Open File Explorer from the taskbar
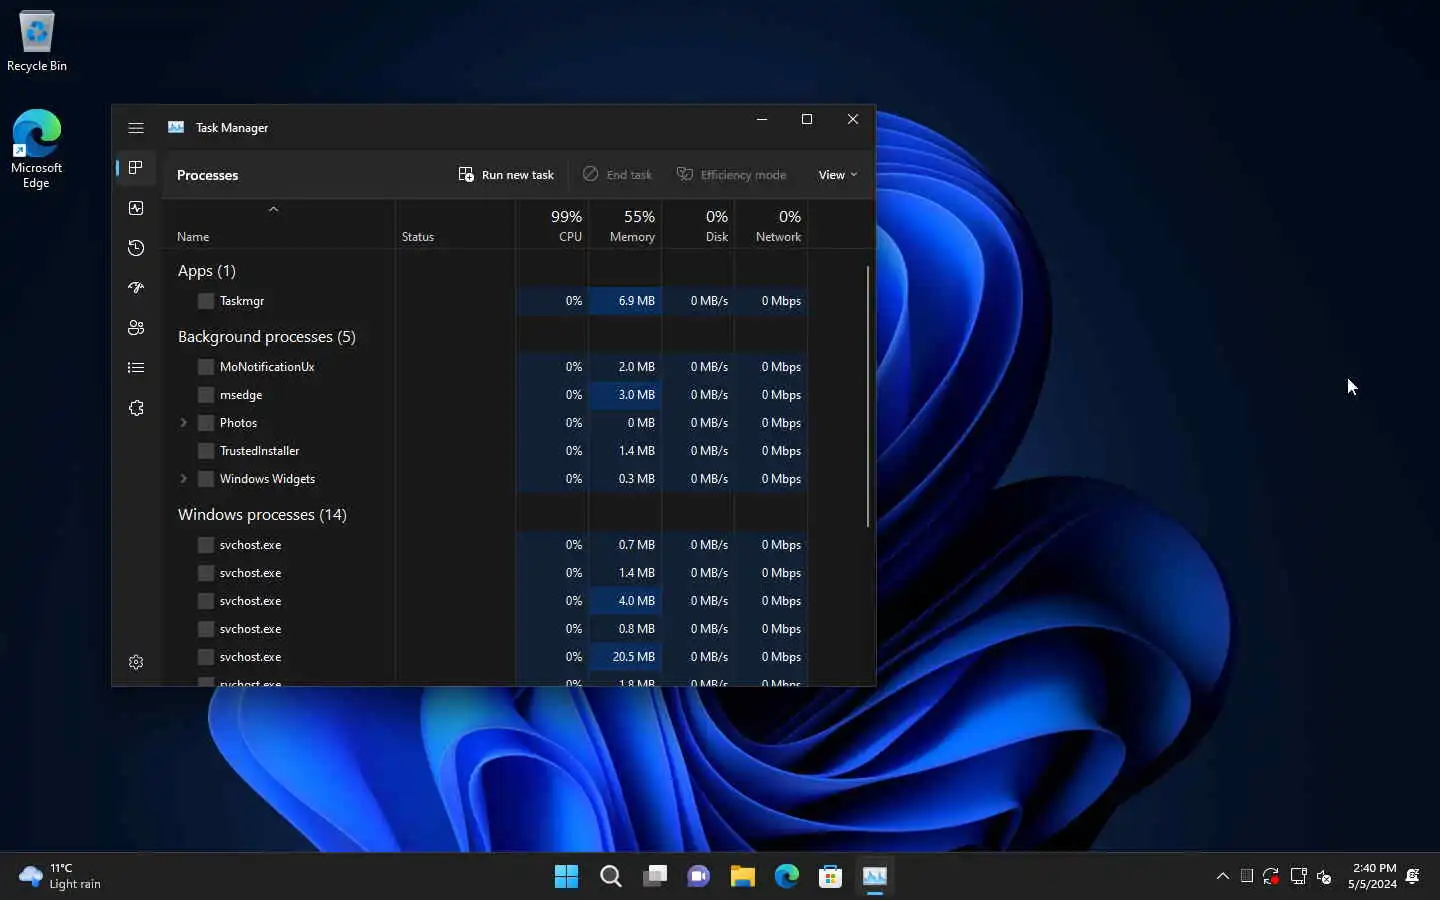 742,877
